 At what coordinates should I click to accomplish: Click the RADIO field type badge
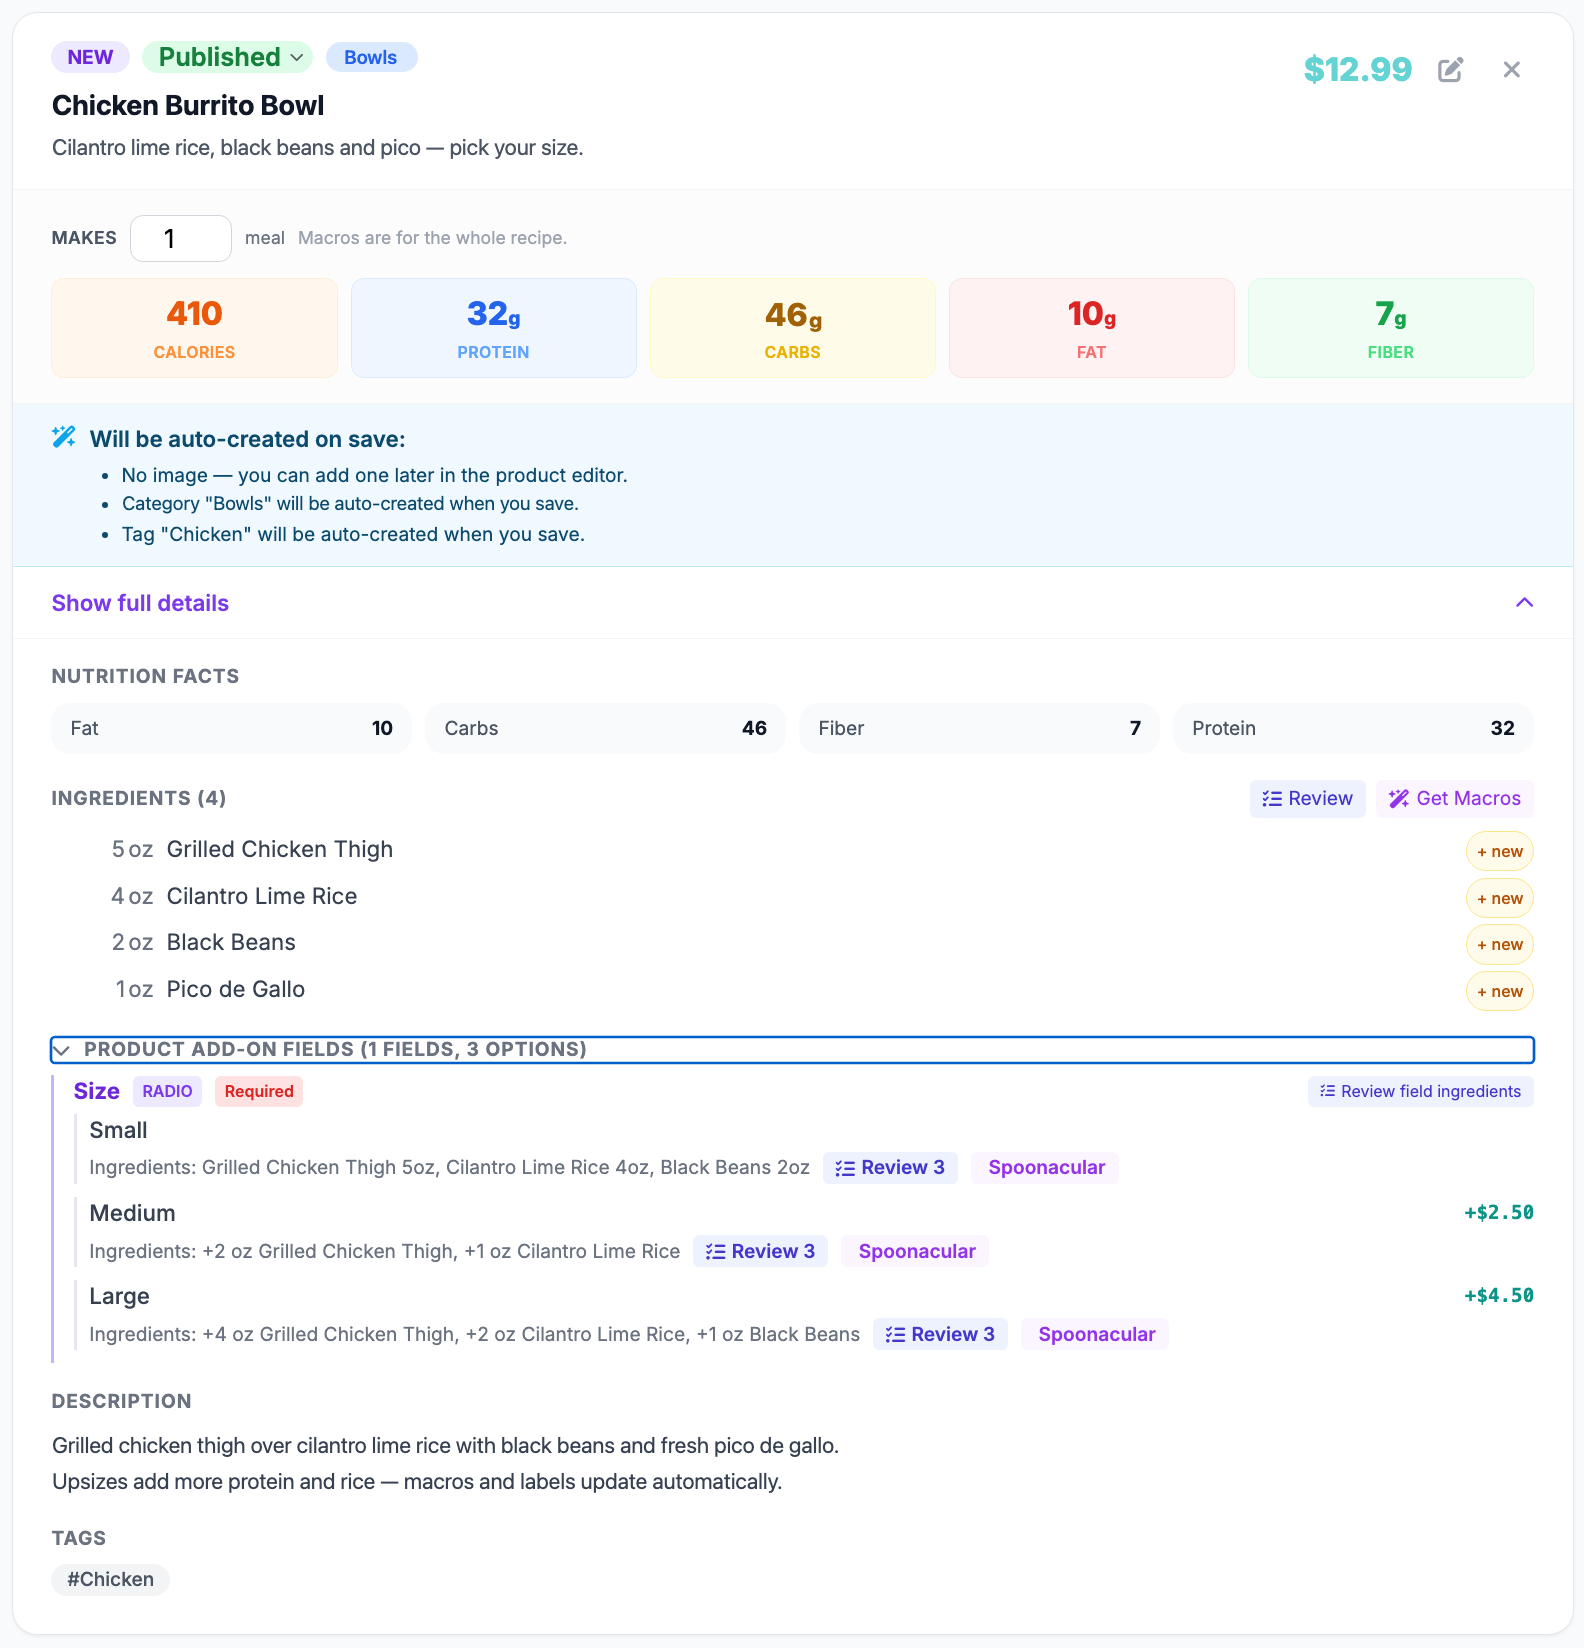point(167,1091)
